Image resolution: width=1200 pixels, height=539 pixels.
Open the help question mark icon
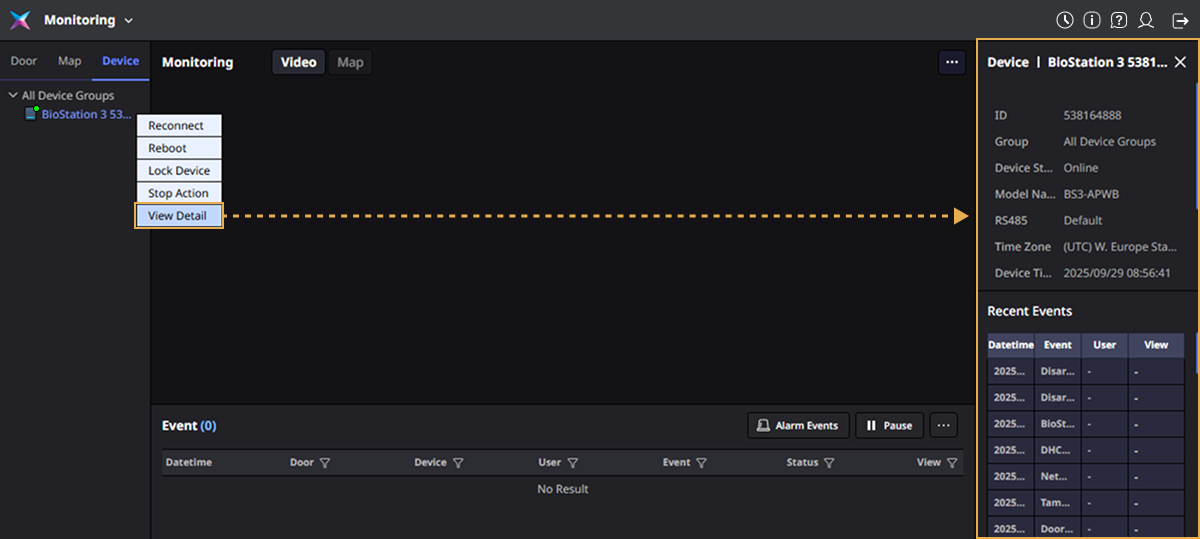pyautogui.click(x=1119, y=20)
